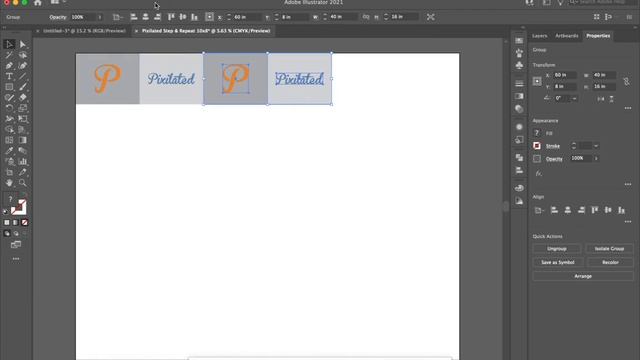Select the Lasso tool
Viewport: 640px width, 360px height.
[22, 55]
